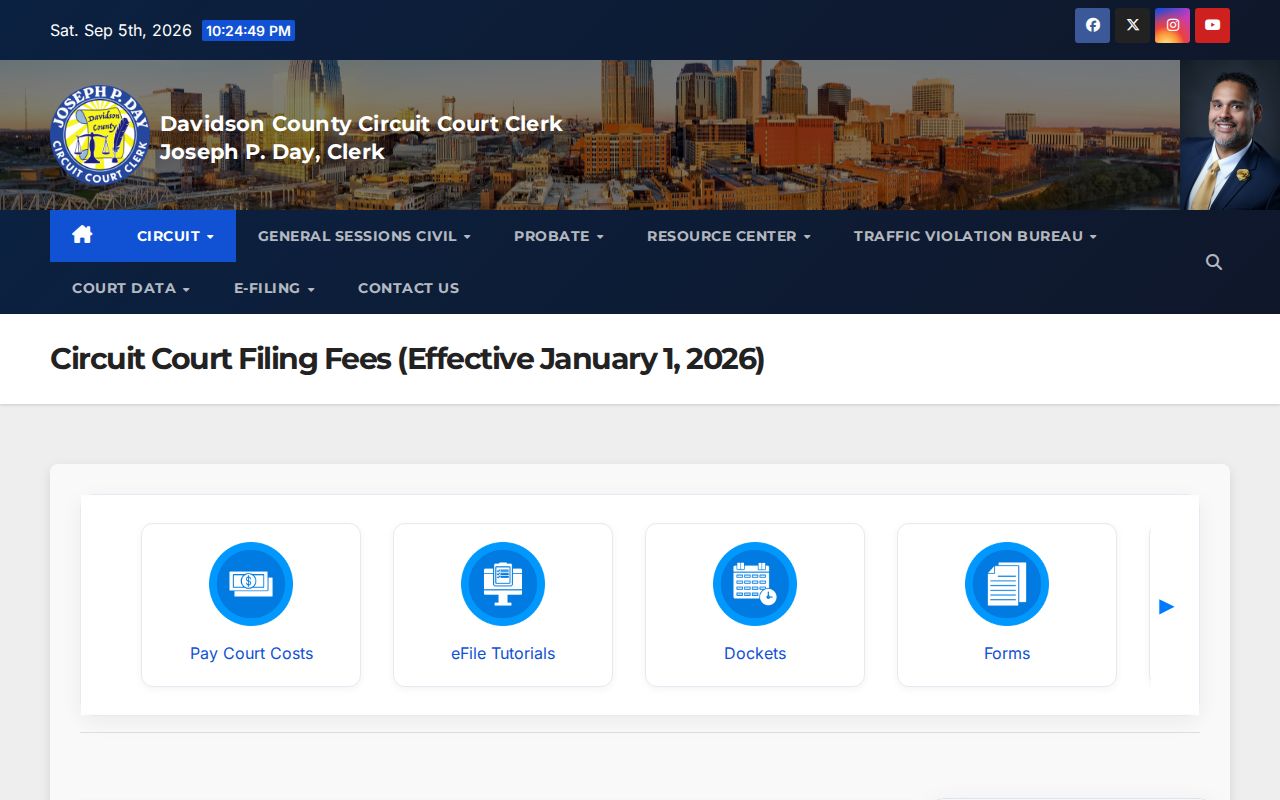1280x800 pixels.
Task: Open the Dockets link
Action: click(755, 653)
